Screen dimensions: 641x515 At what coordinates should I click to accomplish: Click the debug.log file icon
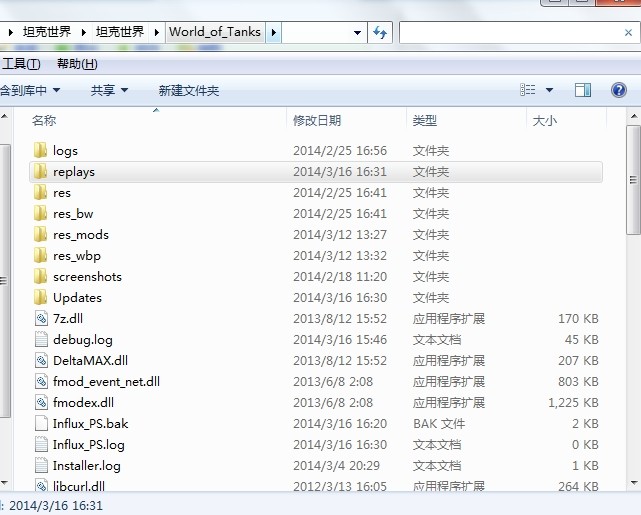41,339
